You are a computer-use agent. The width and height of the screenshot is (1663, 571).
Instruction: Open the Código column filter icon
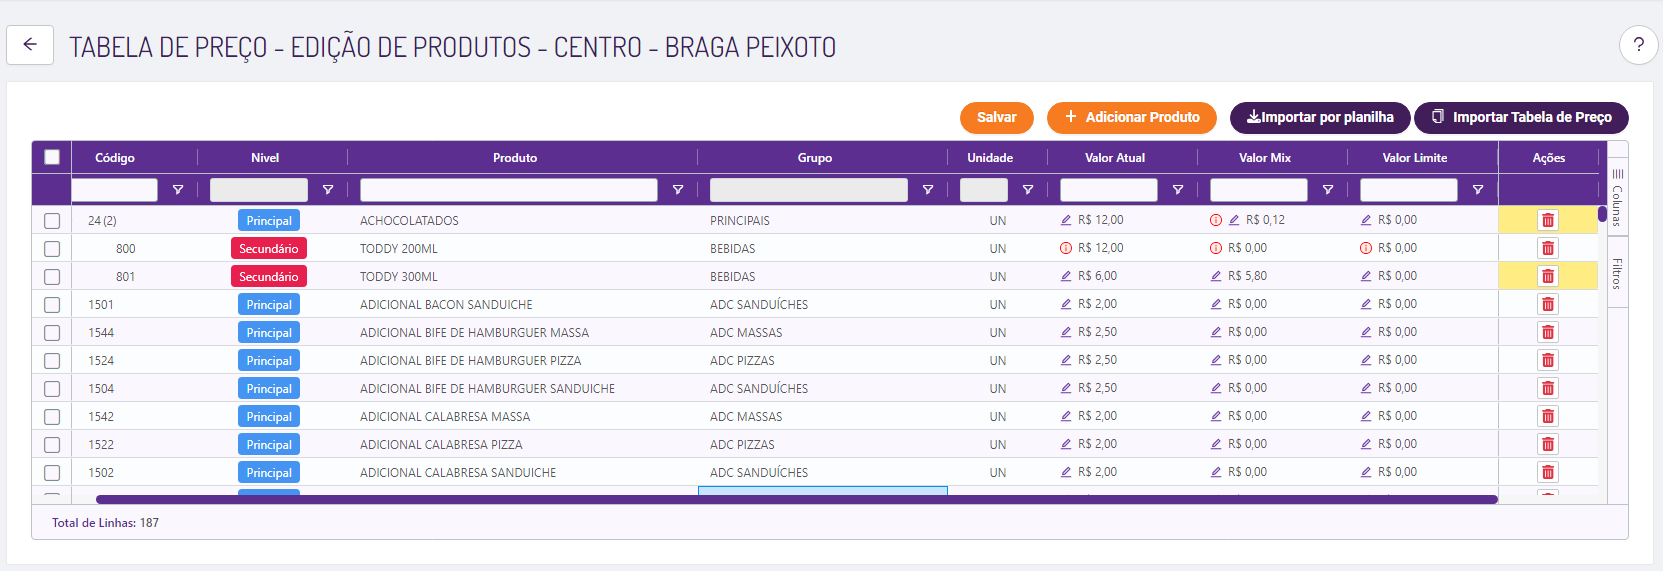tap(178, 190)
